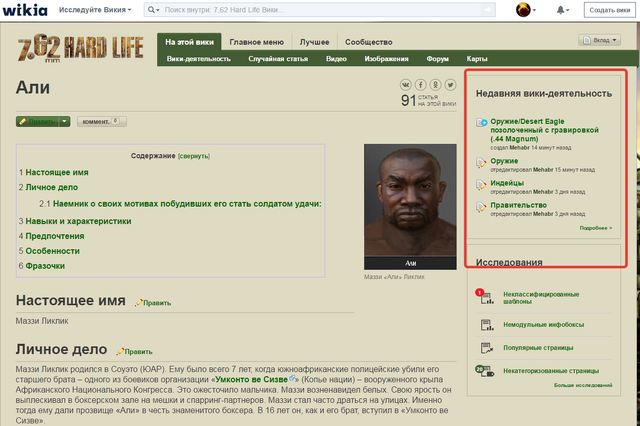Open Немодульные инфобоксы insight
The image size is (640, 426).
(543, 325)
